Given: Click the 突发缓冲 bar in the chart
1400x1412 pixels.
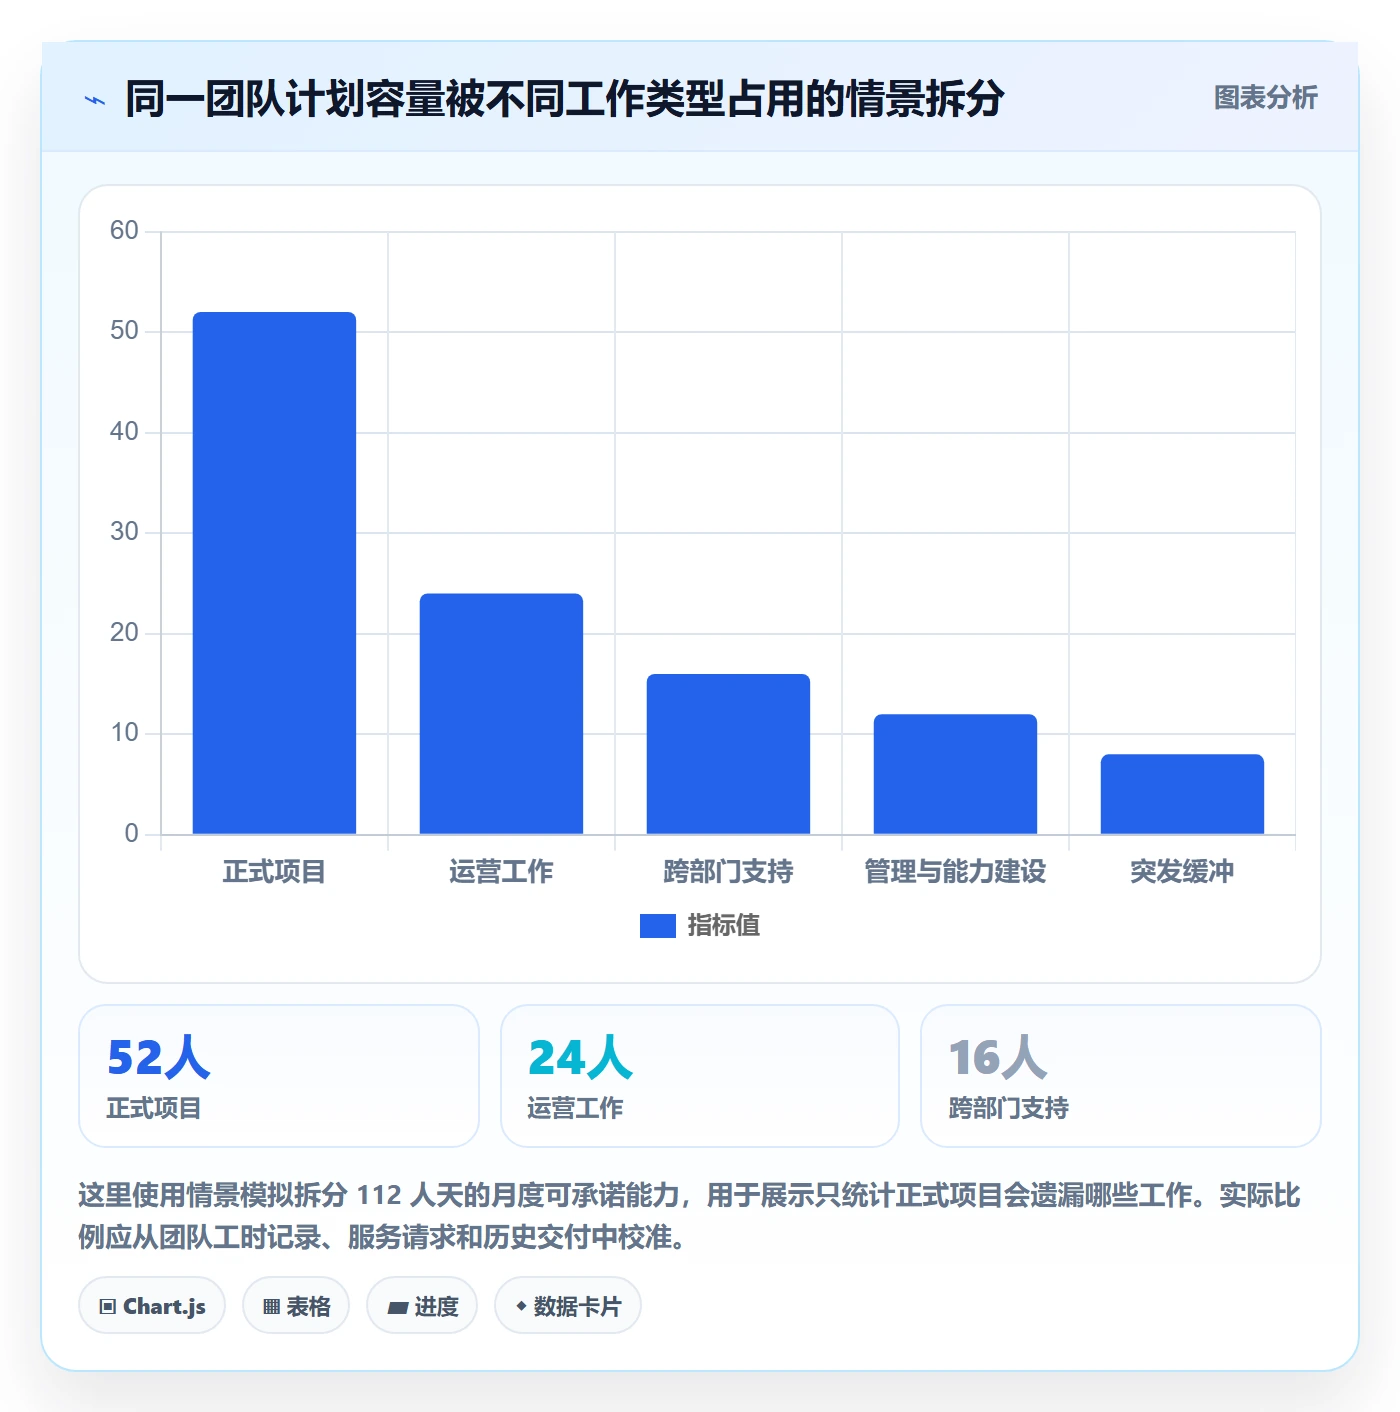Looking at the screenshot, I should 1182,794.
